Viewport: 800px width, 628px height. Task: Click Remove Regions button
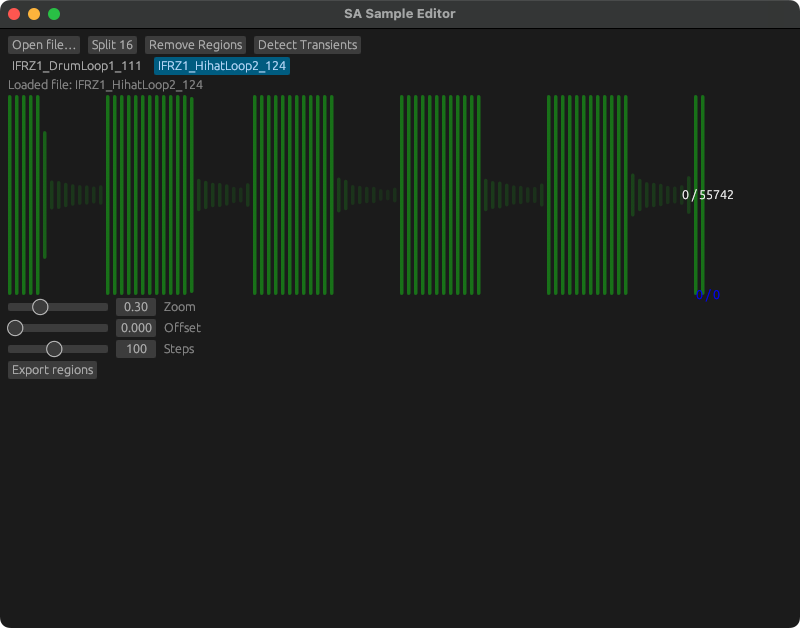[195, 45]
